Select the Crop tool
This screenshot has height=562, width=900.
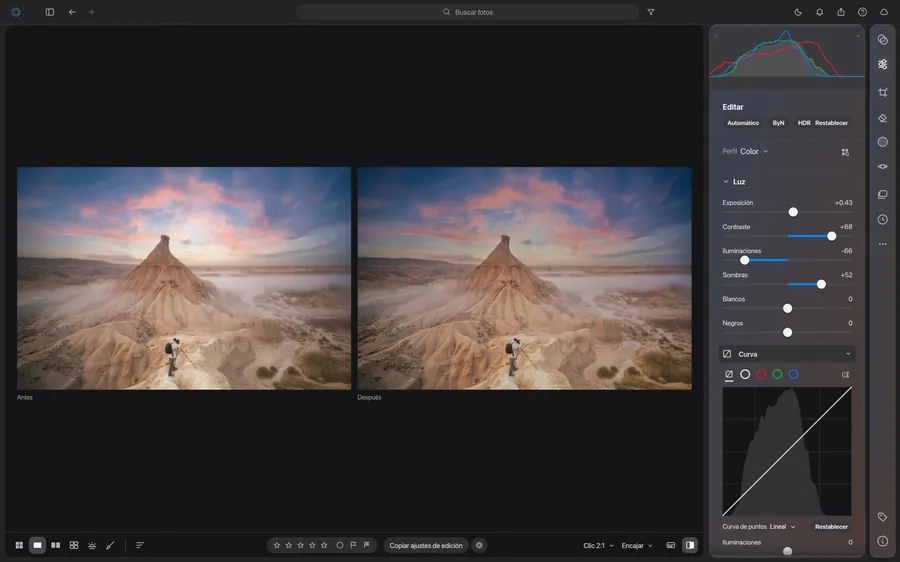pyautogui.click(x=883, y=92)
